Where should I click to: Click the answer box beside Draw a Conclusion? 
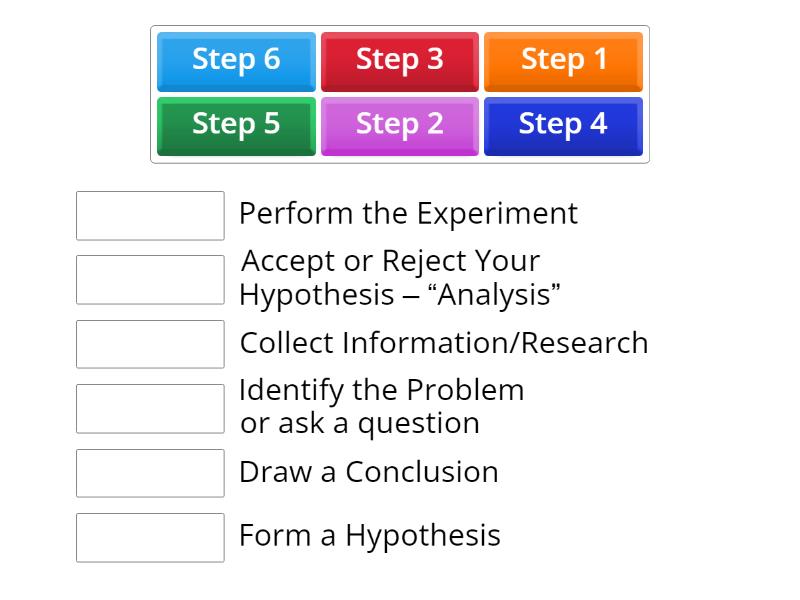click(x=149, y=473)
